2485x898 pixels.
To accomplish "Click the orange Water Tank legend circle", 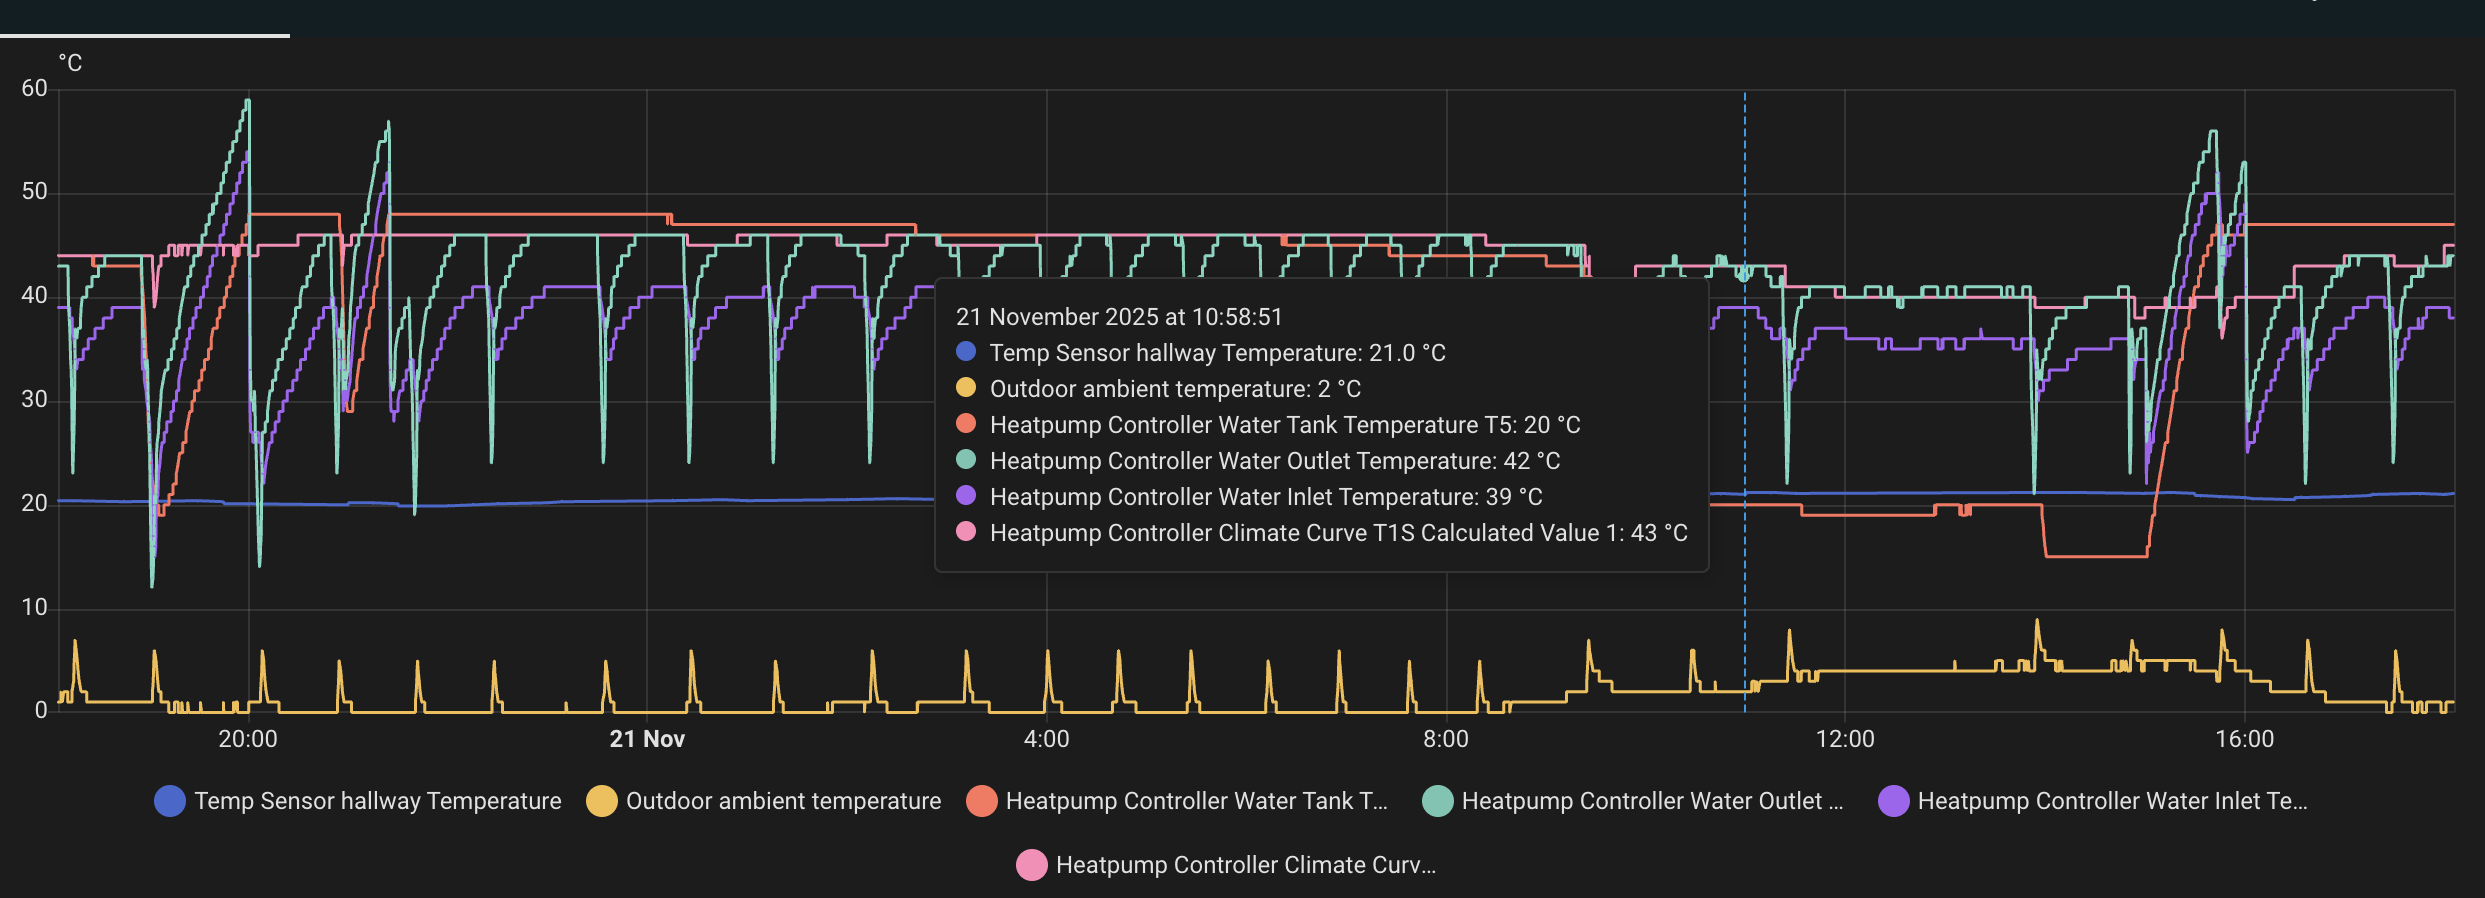I will coord(982,801).
